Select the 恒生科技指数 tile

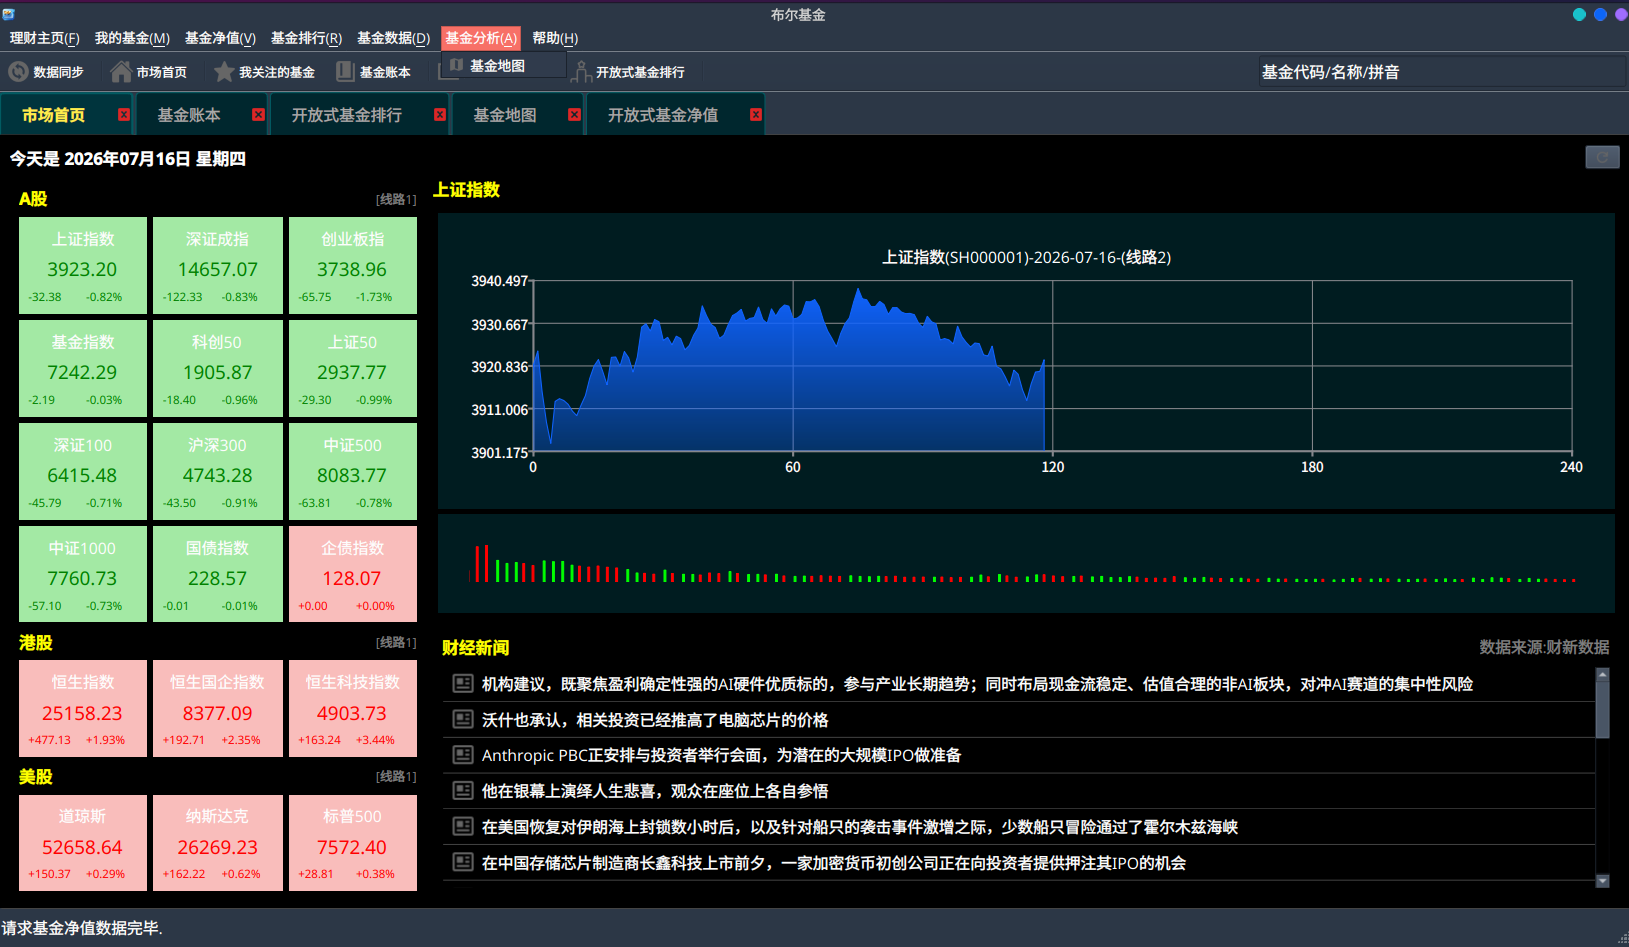353,709
